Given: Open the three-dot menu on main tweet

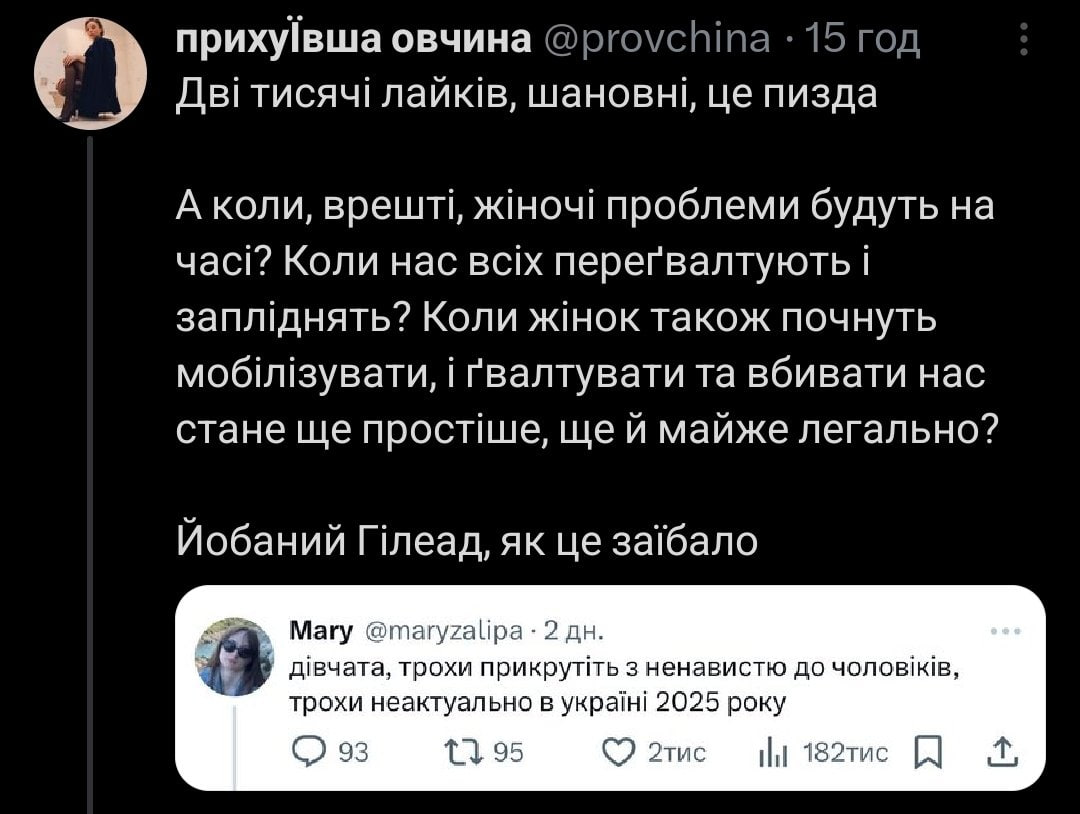Looking at the screenshot, I should [1024, 39].
